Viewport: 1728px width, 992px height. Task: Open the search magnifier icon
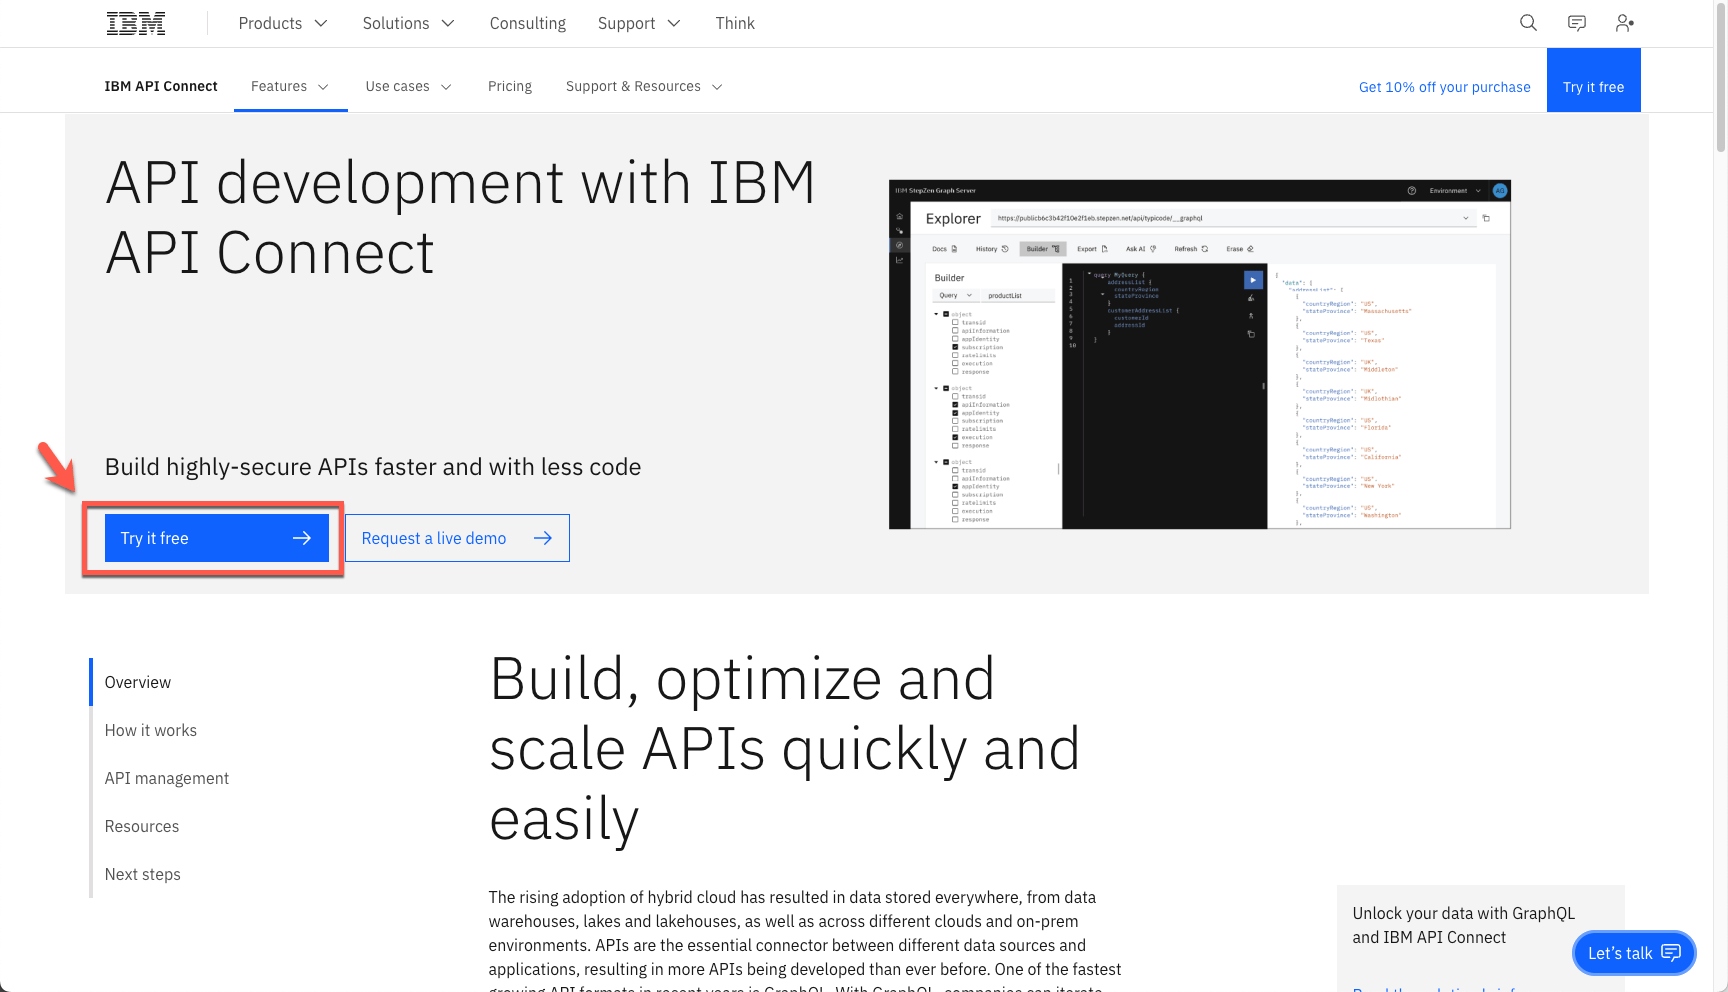[1528, 23]
